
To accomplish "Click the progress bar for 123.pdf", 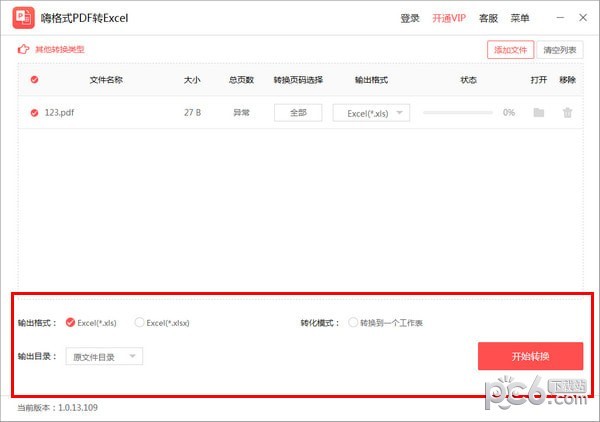I will 458,112.
